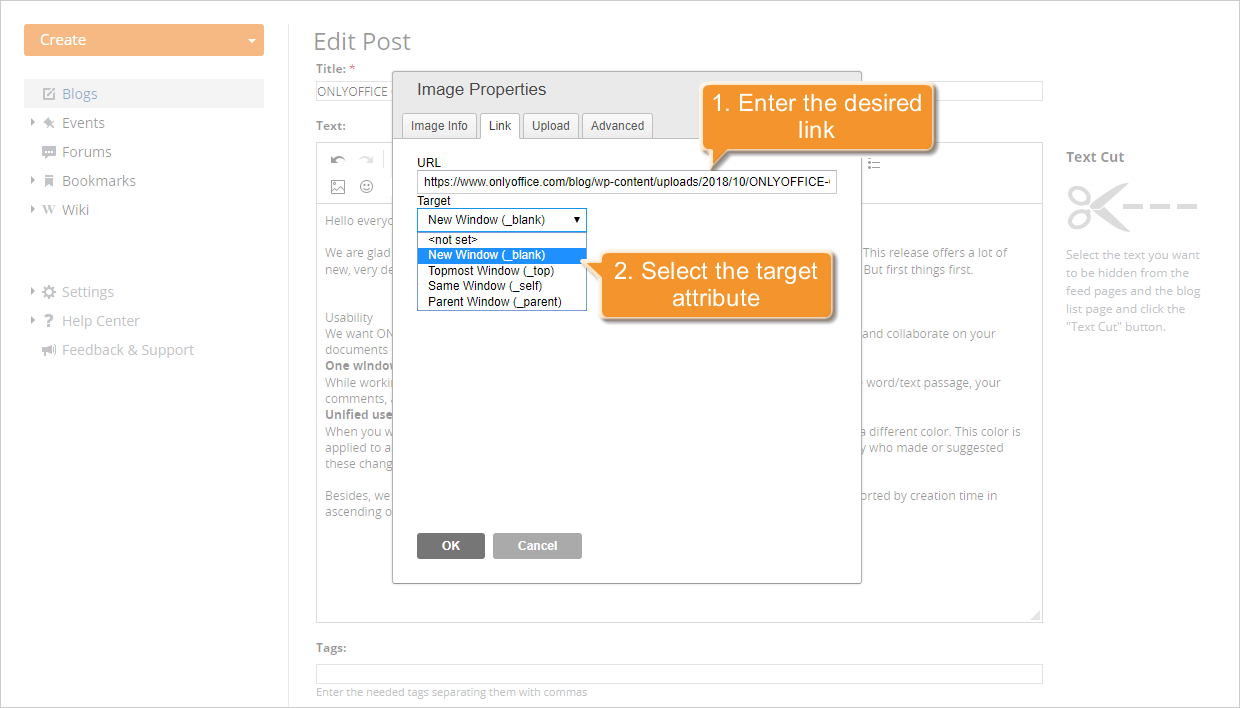Open the Wiki section icon
1240x708 pixels.
[x=49, y=209]
